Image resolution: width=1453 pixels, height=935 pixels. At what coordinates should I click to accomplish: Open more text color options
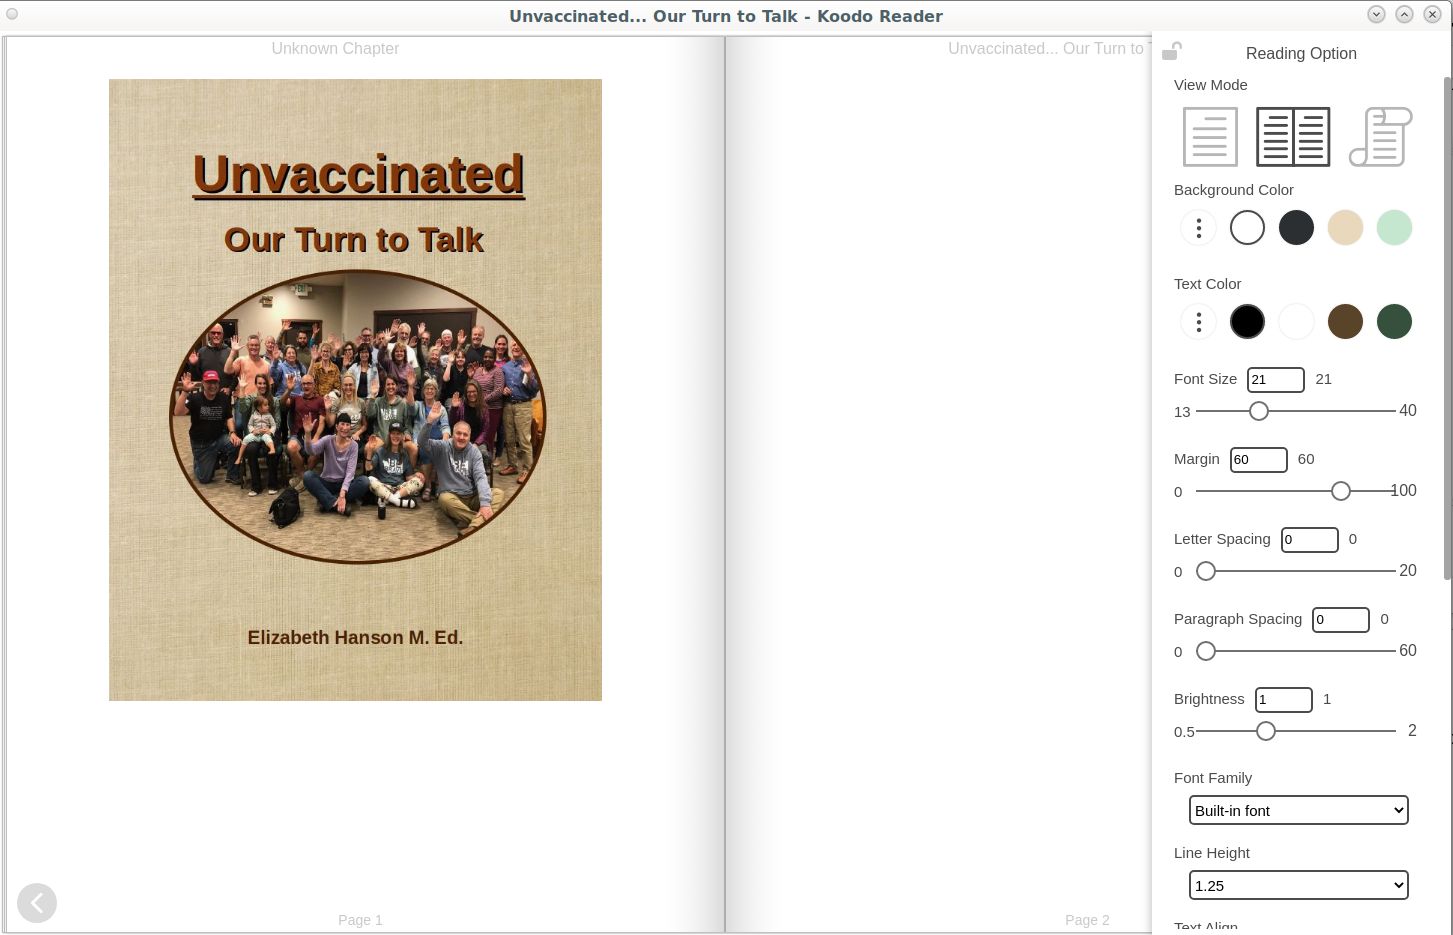coord(1198,322)
